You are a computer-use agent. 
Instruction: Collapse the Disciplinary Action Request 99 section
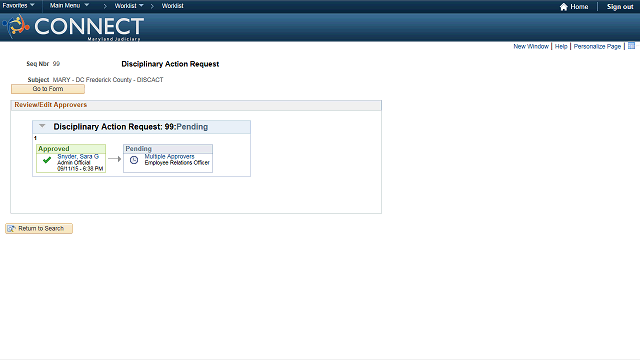42,126
